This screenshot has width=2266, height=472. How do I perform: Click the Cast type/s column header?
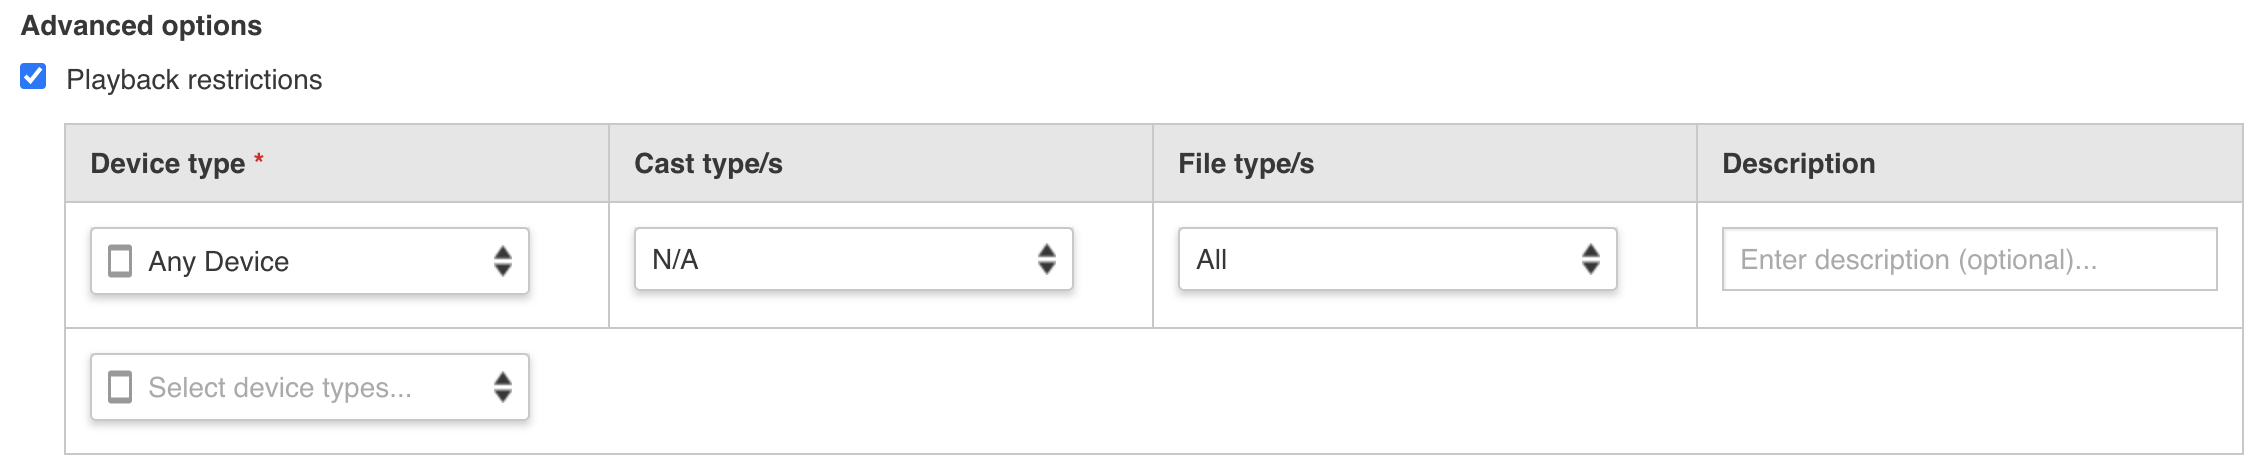click(708, 164)
